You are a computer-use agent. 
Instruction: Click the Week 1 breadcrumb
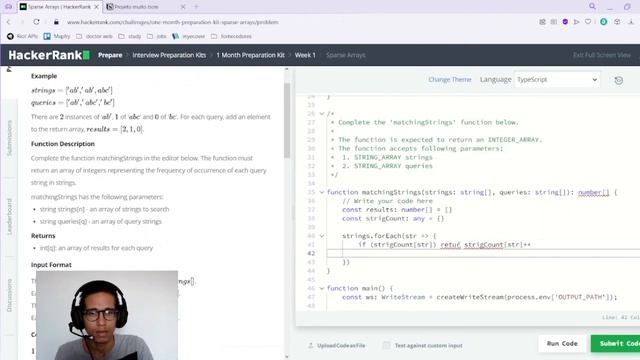pyautogui.click(x=305, y=55)
